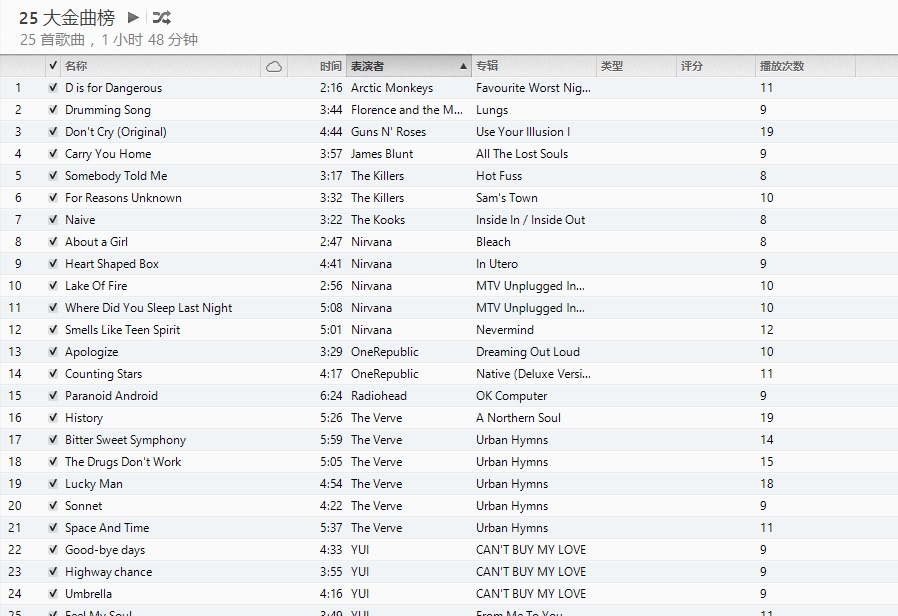Uncheck Bitter Sweet Symphony checkbox
This screenshot has width=898, height=616.
(53, 440)
